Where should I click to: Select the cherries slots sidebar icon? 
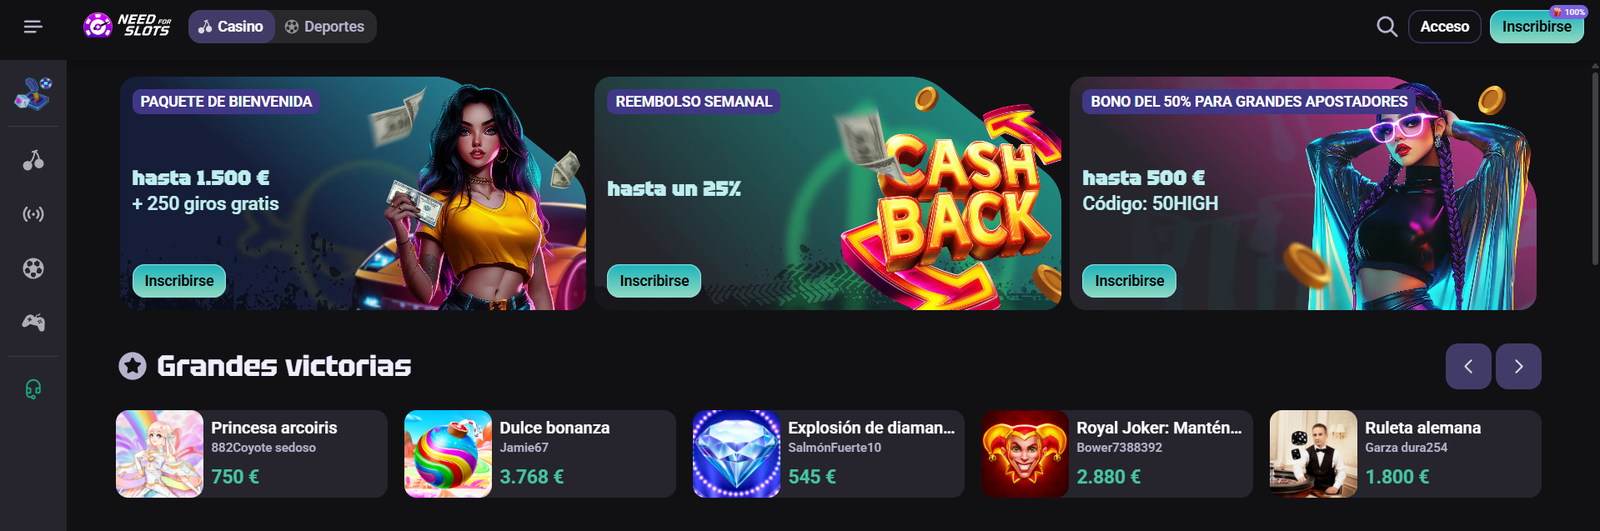(x=33, y=160)
